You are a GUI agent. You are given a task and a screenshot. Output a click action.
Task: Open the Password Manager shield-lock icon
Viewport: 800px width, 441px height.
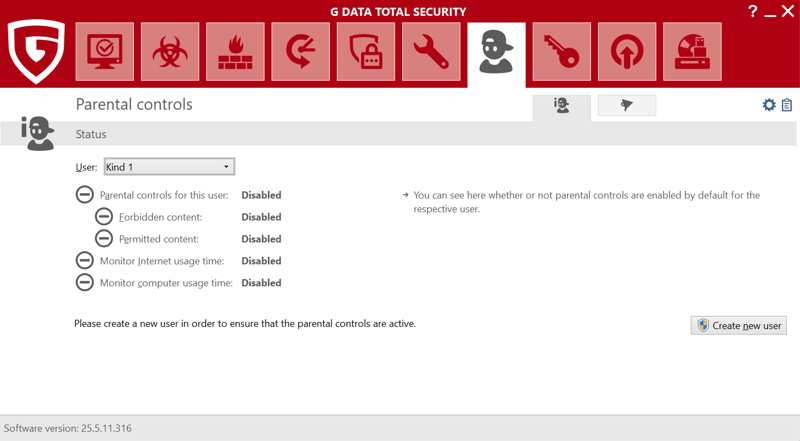coord(366,52)
